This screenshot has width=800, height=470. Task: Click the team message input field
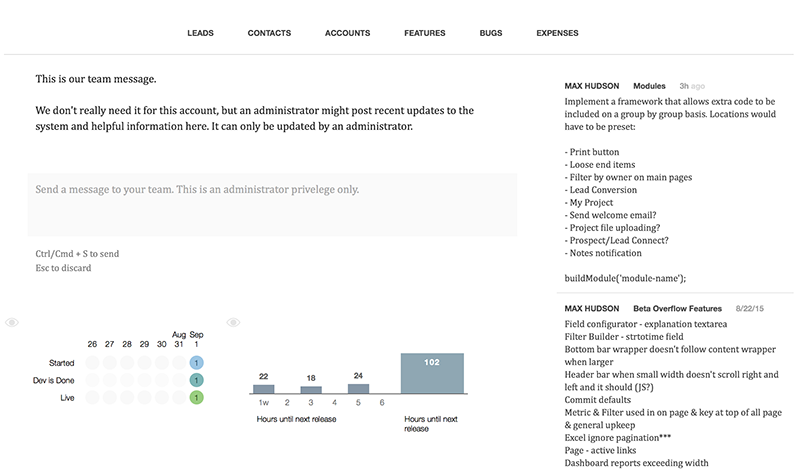point(272,205)
